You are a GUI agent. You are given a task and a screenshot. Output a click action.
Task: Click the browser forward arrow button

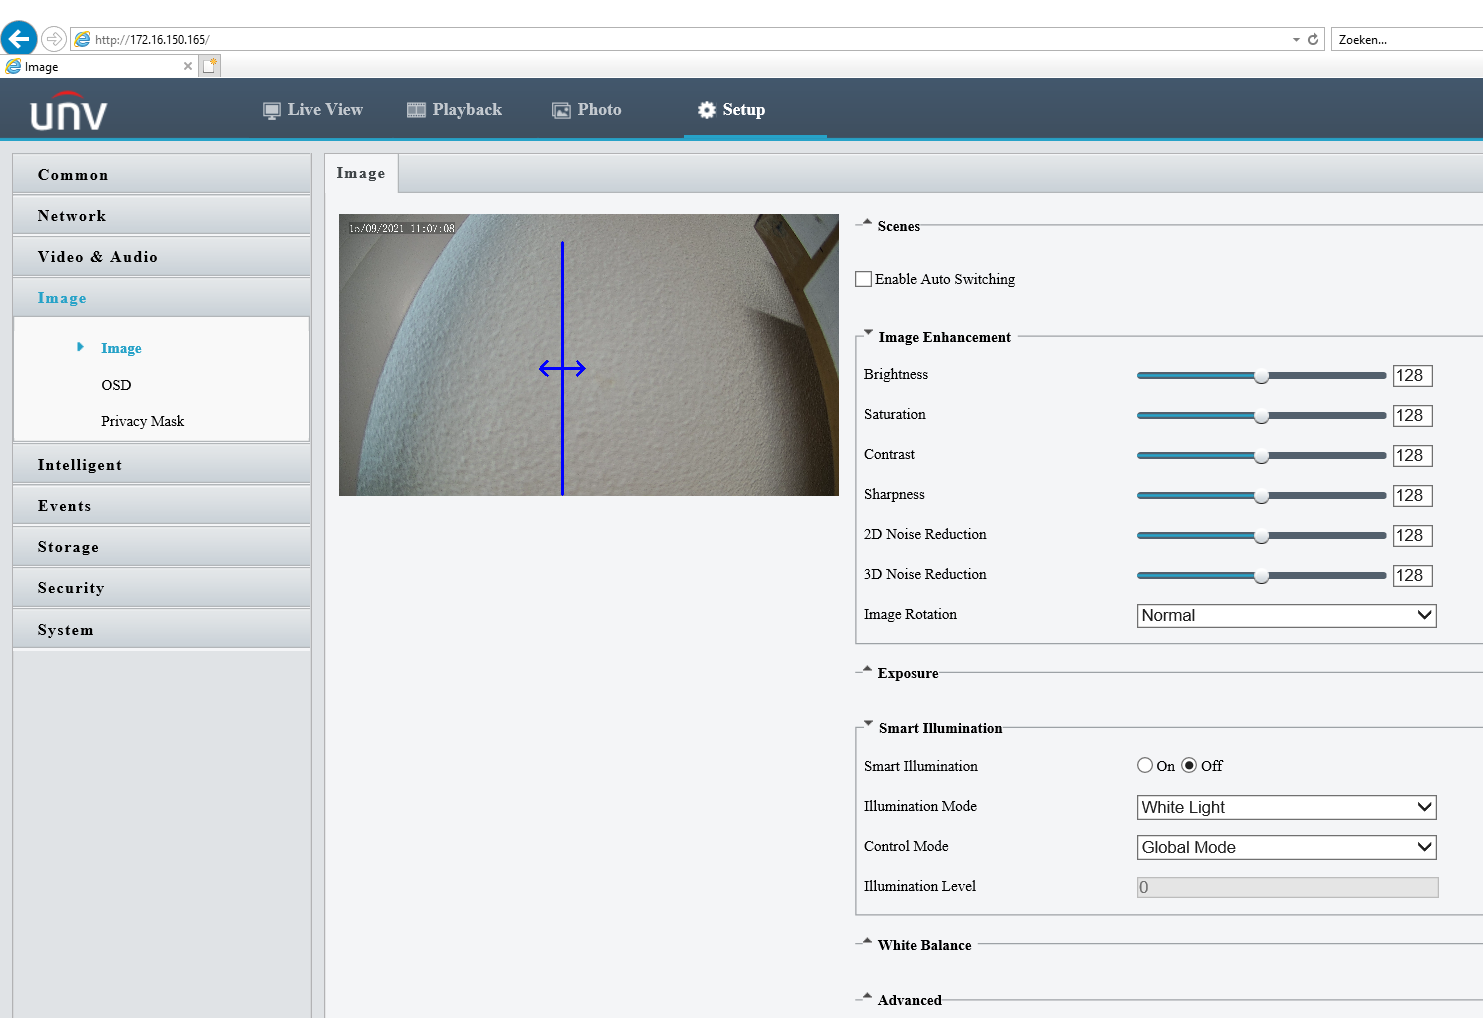(54, 39)
